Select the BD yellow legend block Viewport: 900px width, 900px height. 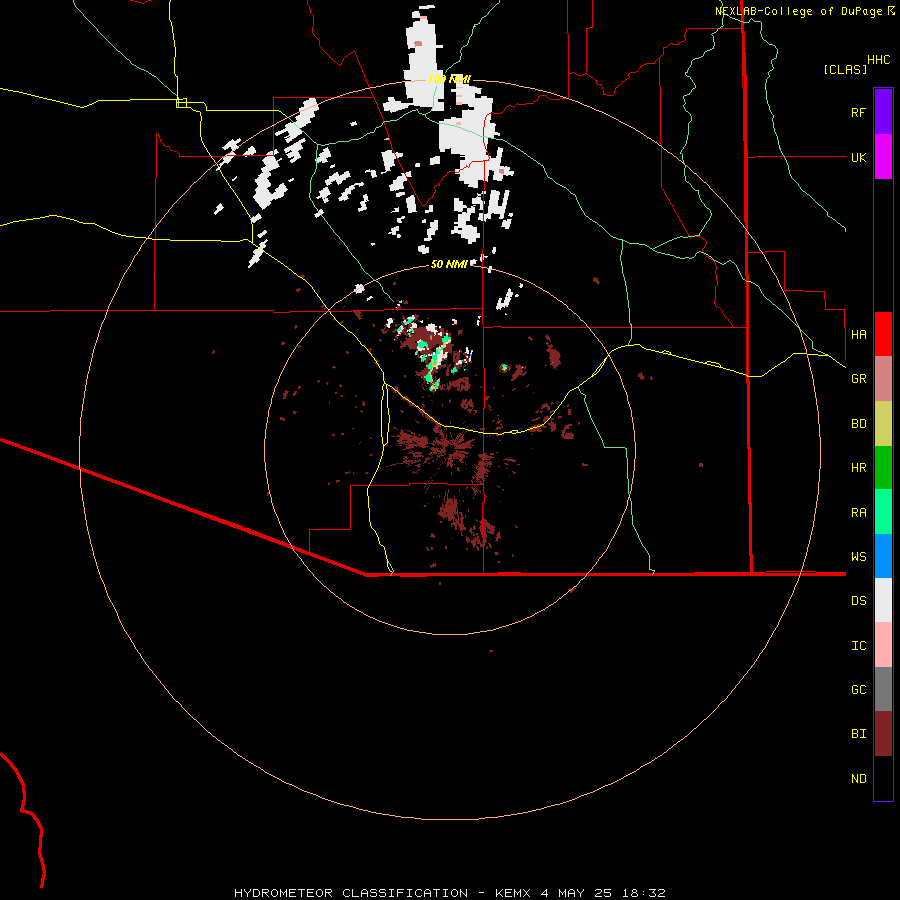[883, 424]
